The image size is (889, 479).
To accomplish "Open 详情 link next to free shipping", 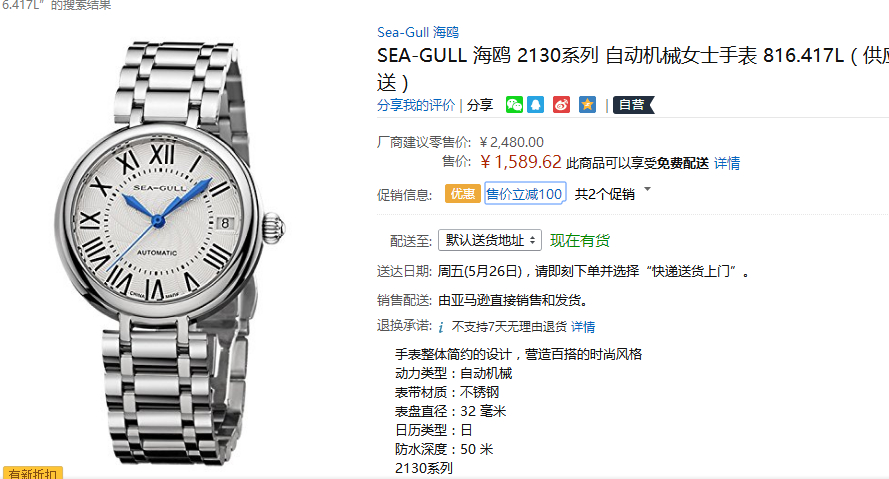I will click(727, 163).
